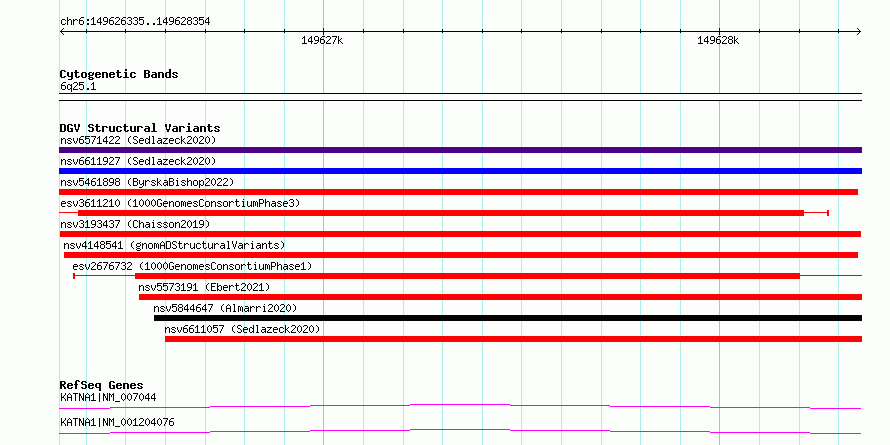Click the magenta KATNA1|NM_001204076 transcript line
890x445 pixels.
coord(460,431)
